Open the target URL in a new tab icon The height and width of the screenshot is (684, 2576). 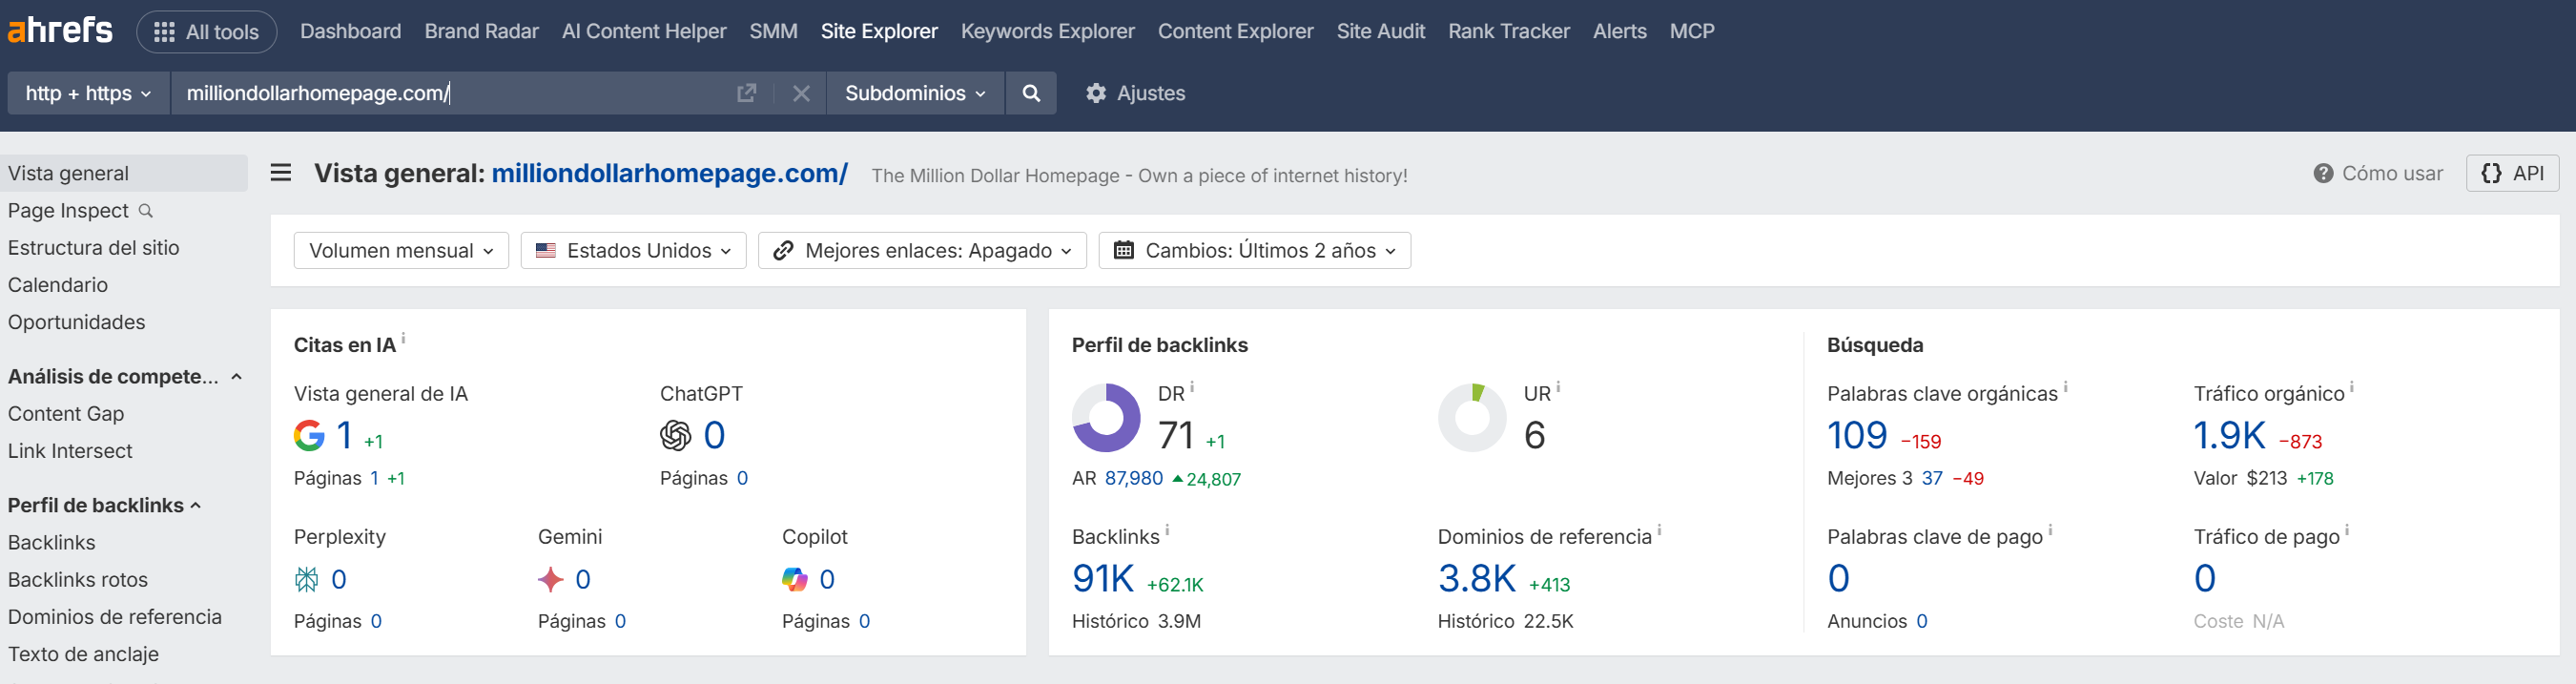point(746,93)
